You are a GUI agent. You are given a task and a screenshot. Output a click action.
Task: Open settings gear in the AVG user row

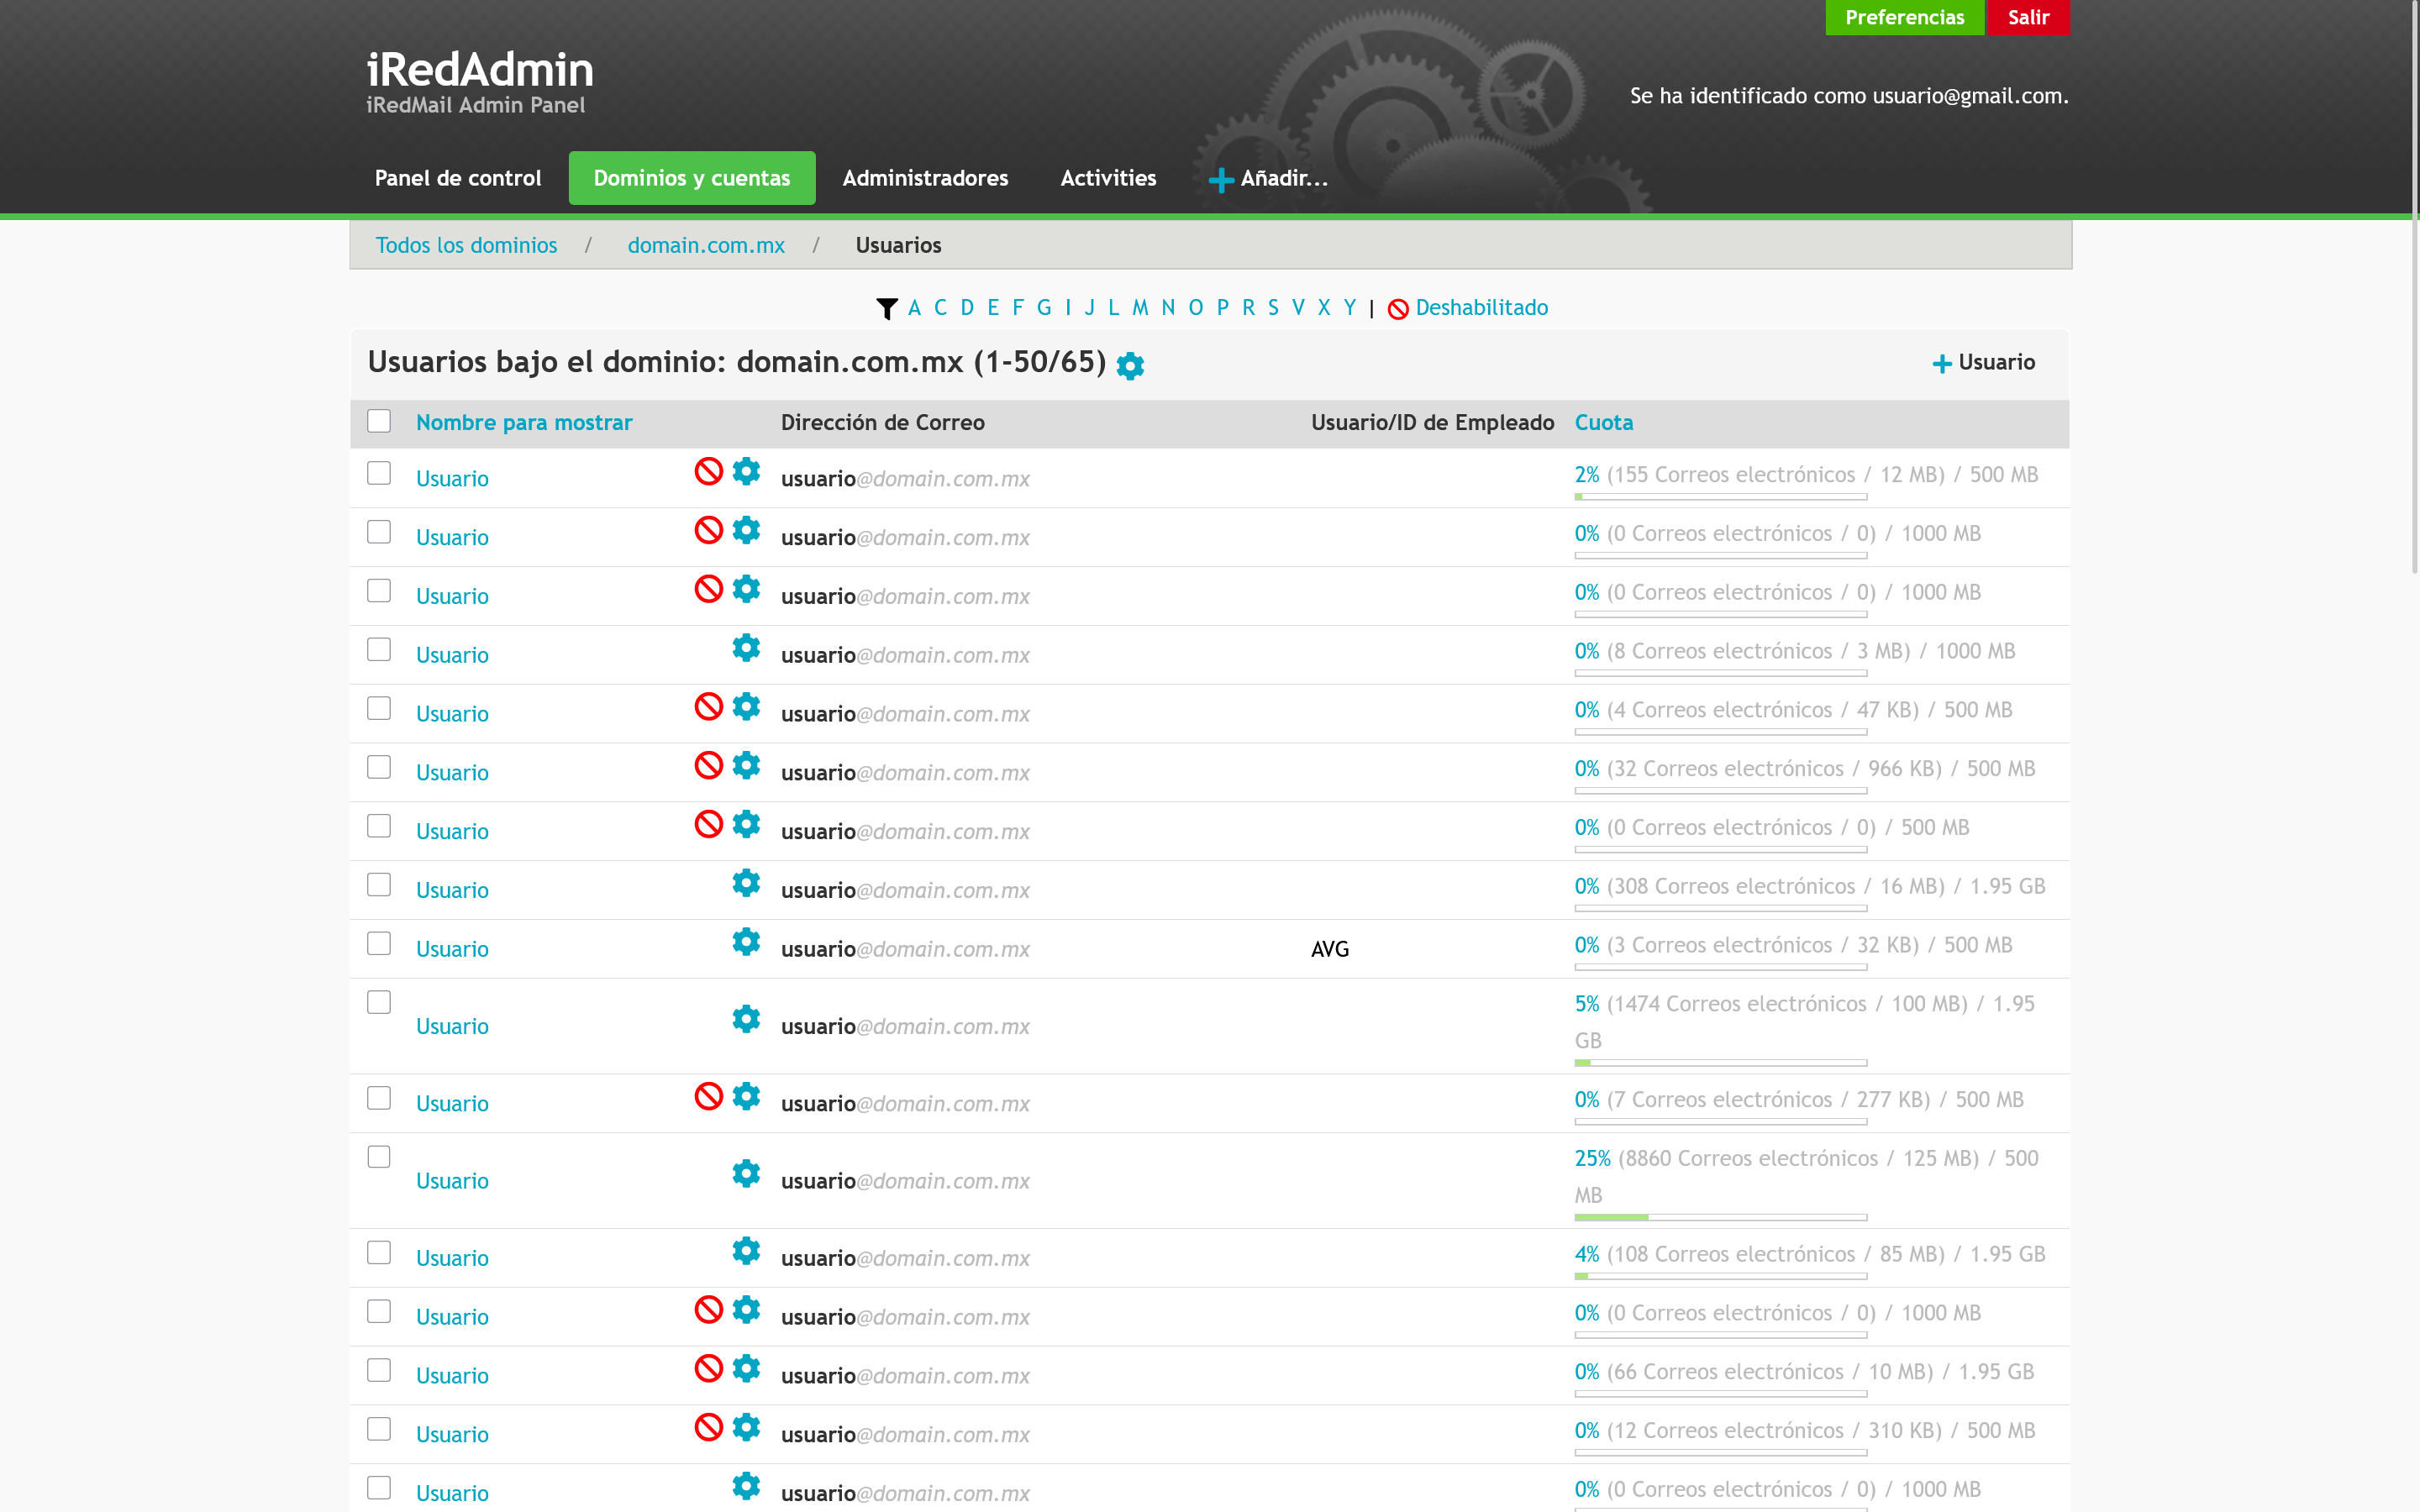[x=746, y=942]
